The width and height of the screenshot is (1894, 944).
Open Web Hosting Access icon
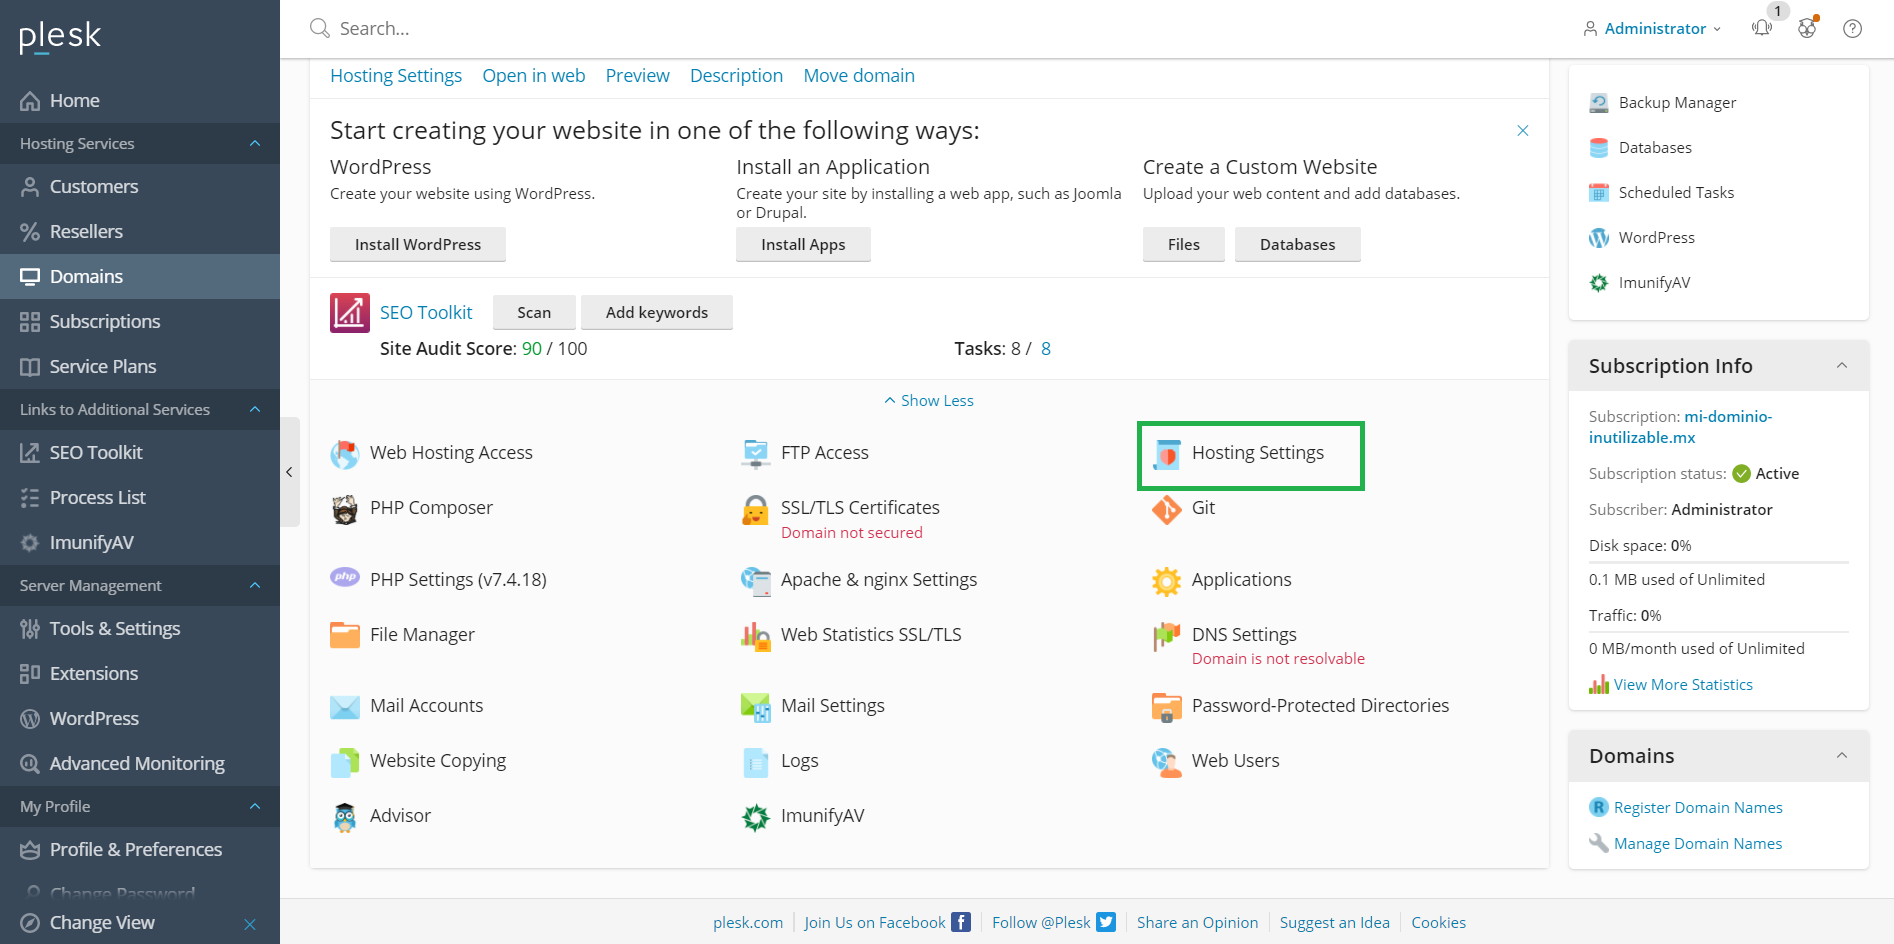pos(345,454)
